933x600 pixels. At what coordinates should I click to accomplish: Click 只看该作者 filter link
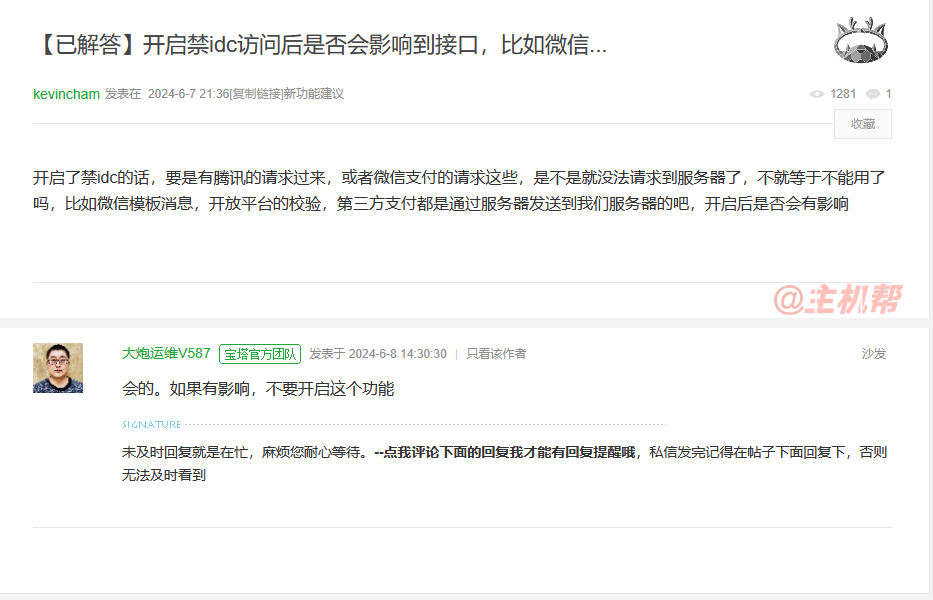pos(496,354)
